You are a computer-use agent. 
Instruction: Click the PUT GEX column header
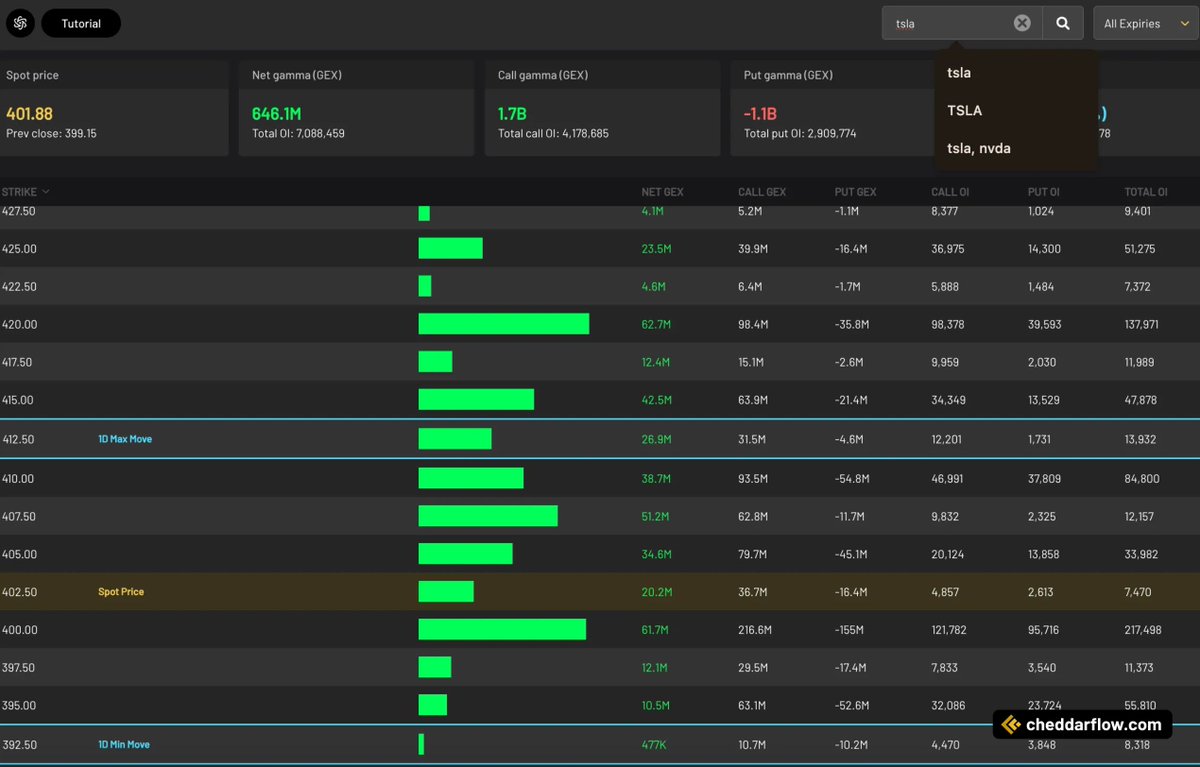[856, 192]
